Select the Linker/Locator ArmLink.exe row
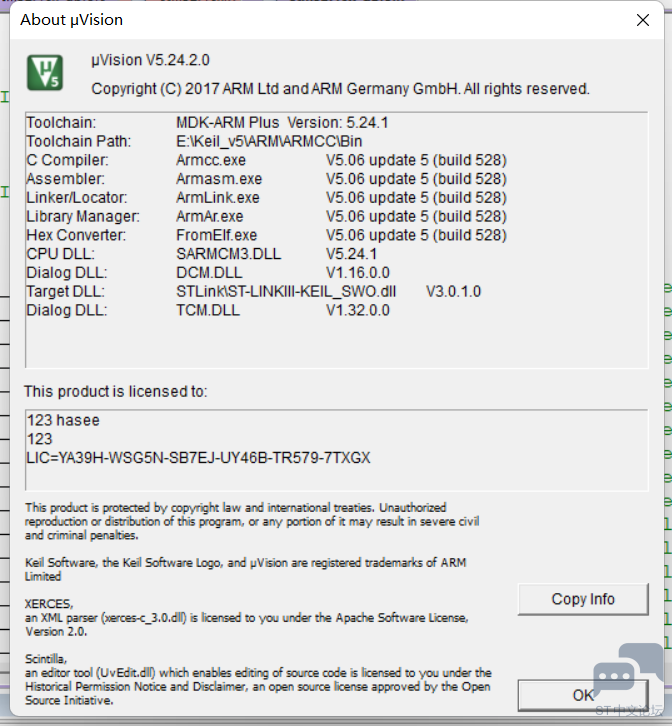This screenshot has height=726, width=672. pyautogui.click(x=266, y=198)
